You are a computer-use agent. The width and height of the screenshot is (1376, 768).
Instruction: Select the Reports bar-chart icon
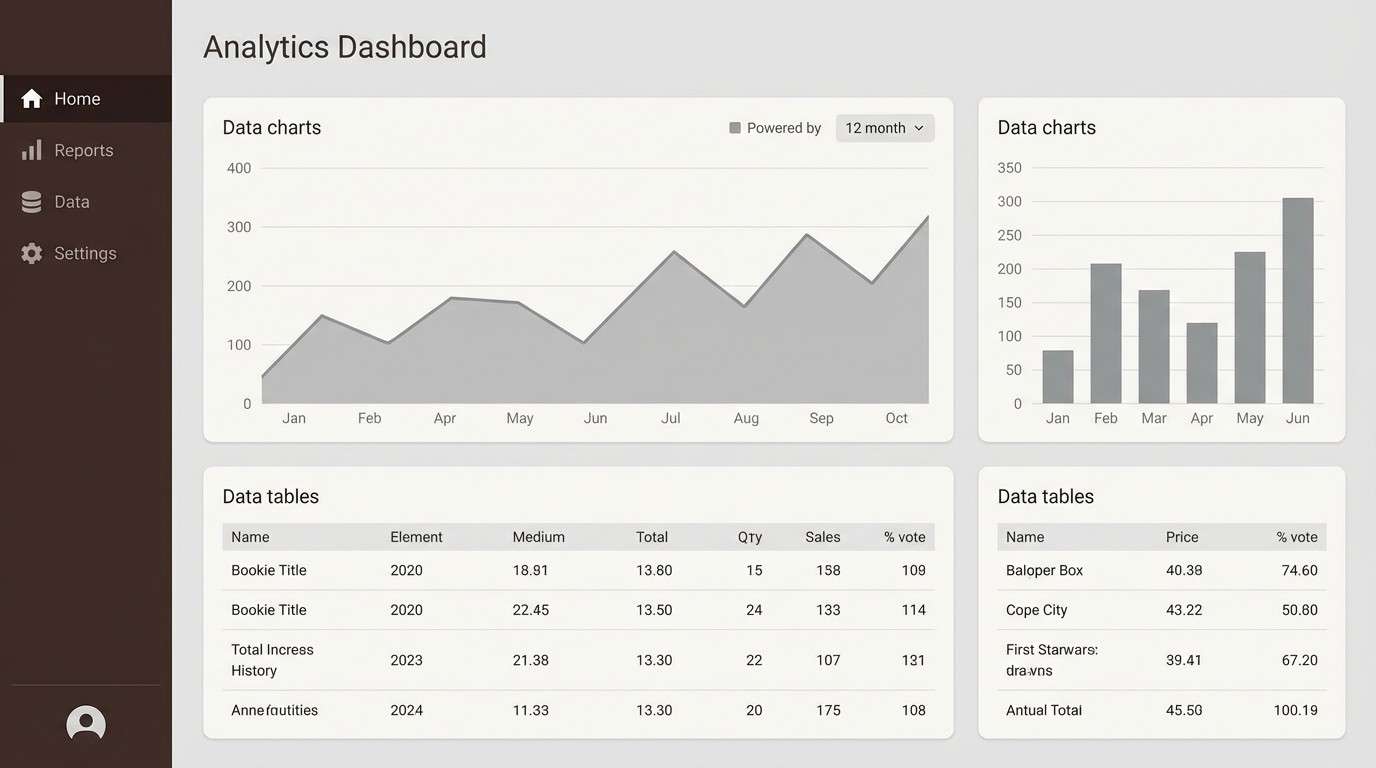[31, 149]
